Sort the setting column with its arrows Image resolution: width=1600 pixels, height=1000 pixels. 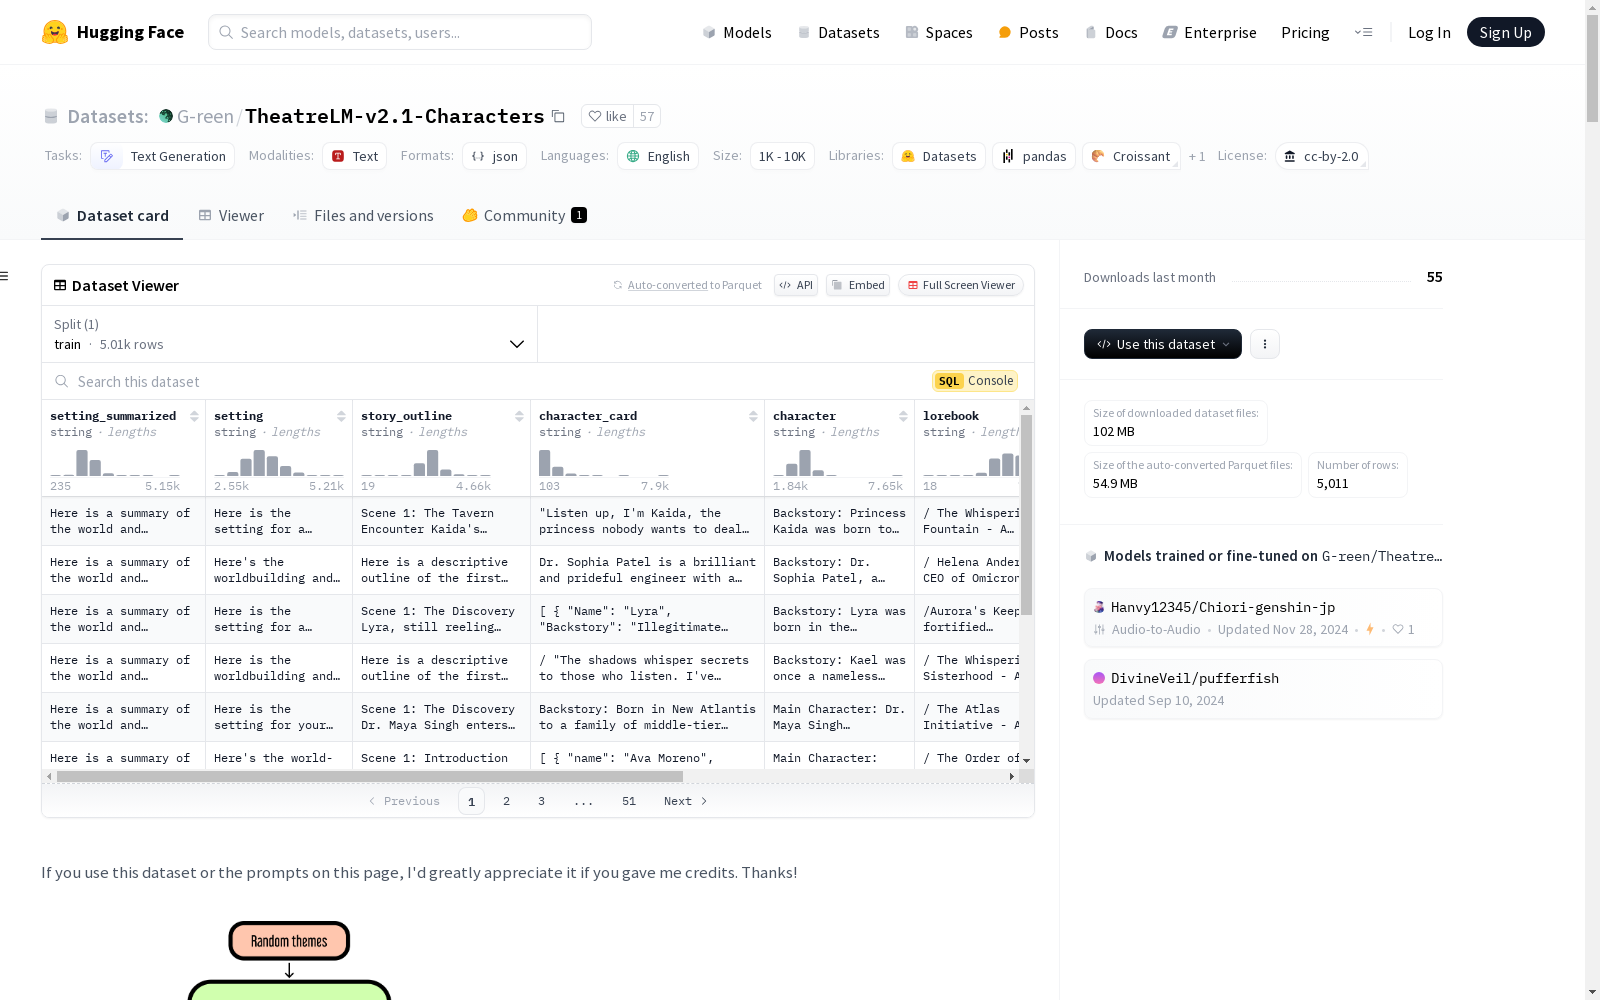(x=341, y=416)
